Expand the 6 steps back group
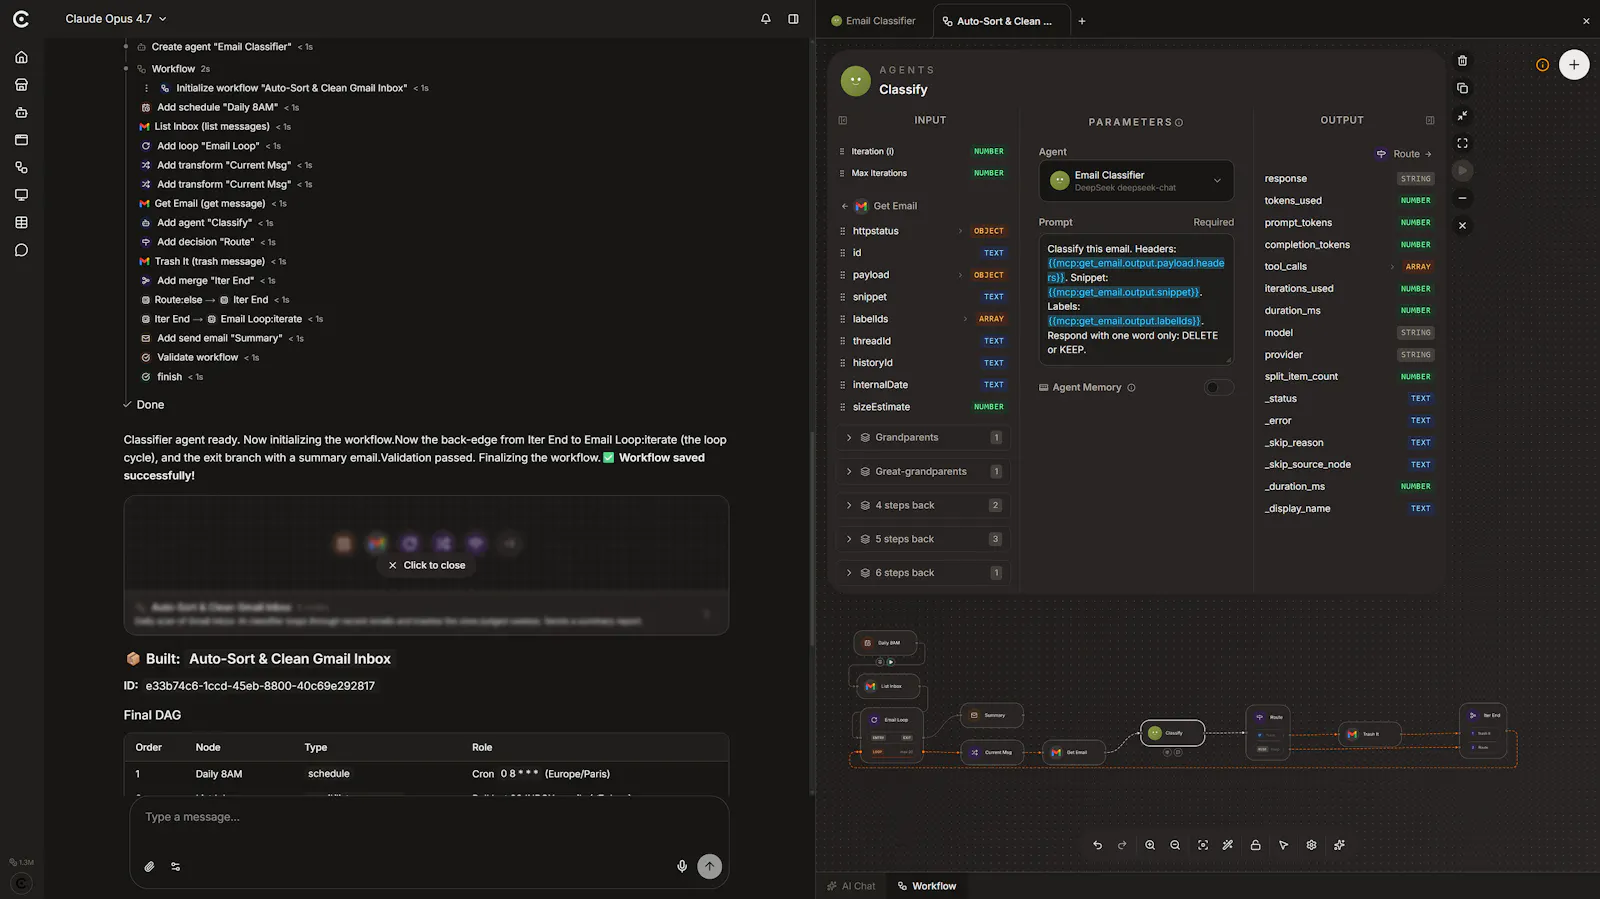1600x899 pixels. 924,573
